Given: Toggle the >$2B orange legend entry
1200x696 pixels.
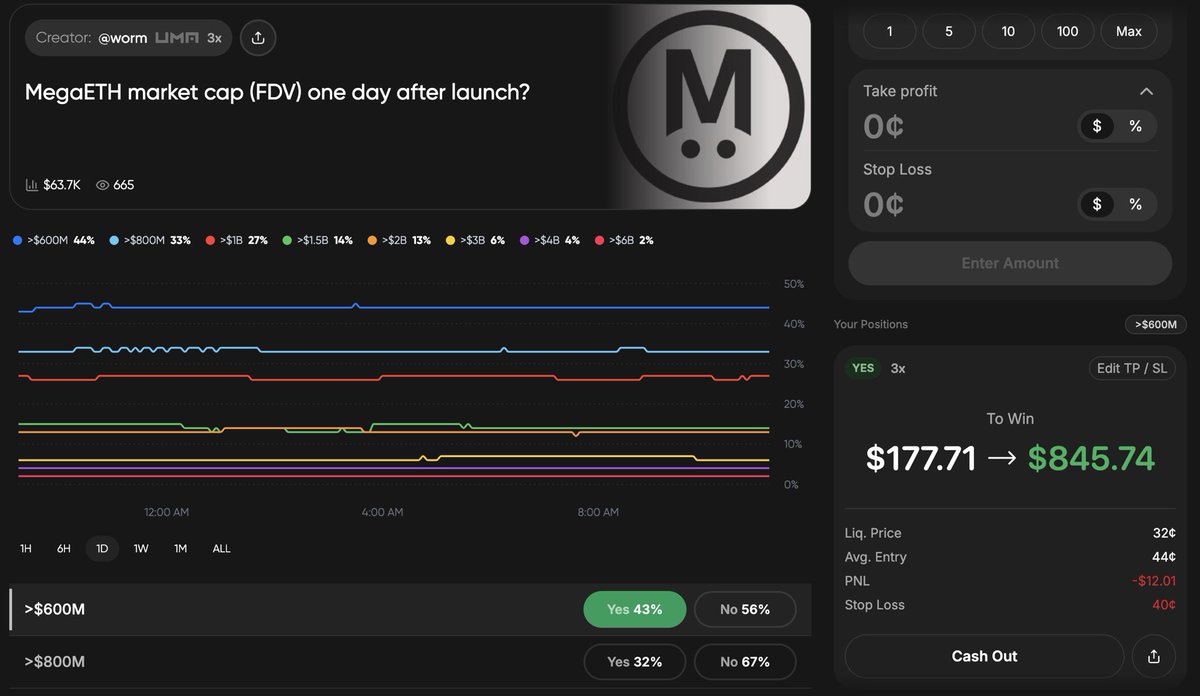Looking at the screenshot, I should pyautogui.click(x=398, y=241).
